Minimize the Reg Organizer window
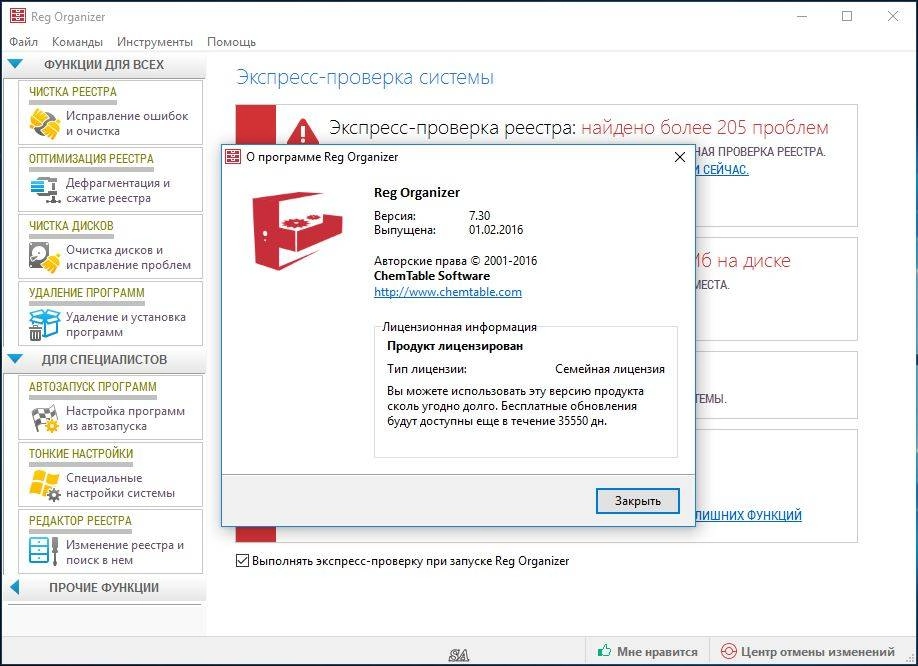Viewport: 918px width, 666px height. [802, 16]
